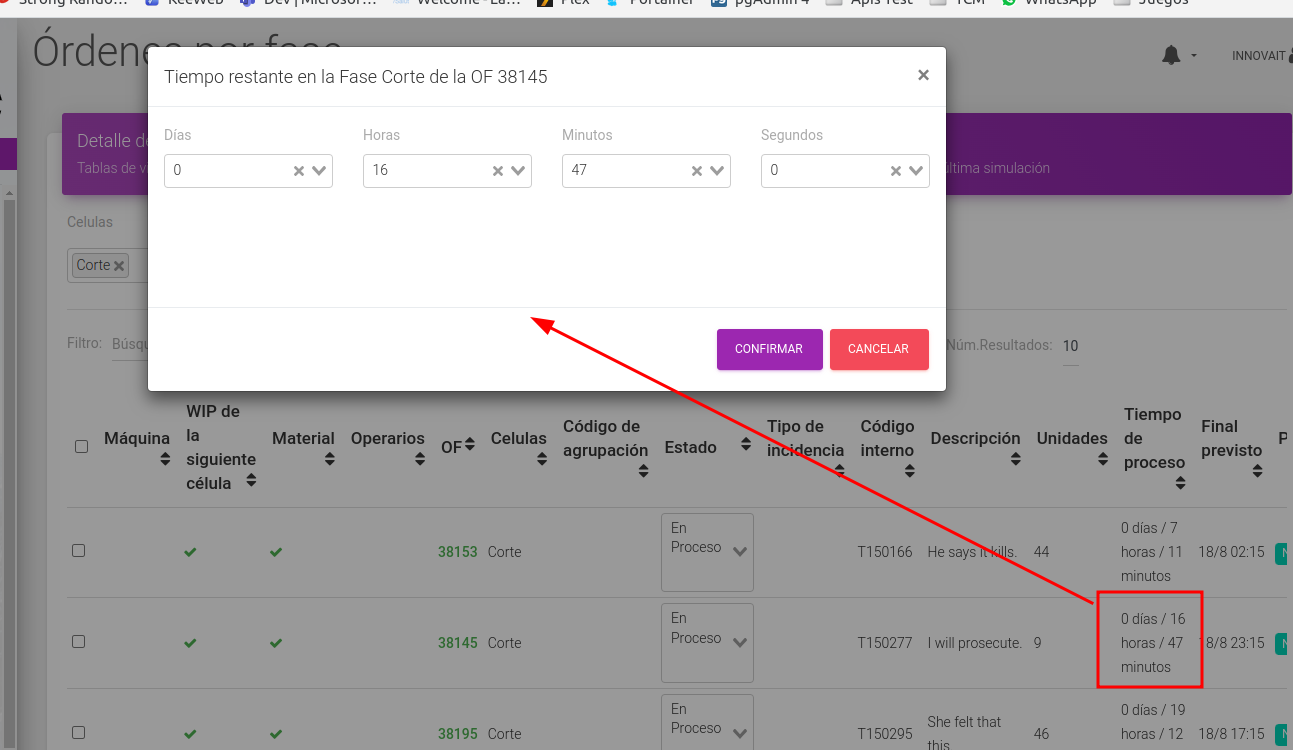Sort table by Operarios column
The height and width of the screenshot is (750, 1293).
click(419, 459)
